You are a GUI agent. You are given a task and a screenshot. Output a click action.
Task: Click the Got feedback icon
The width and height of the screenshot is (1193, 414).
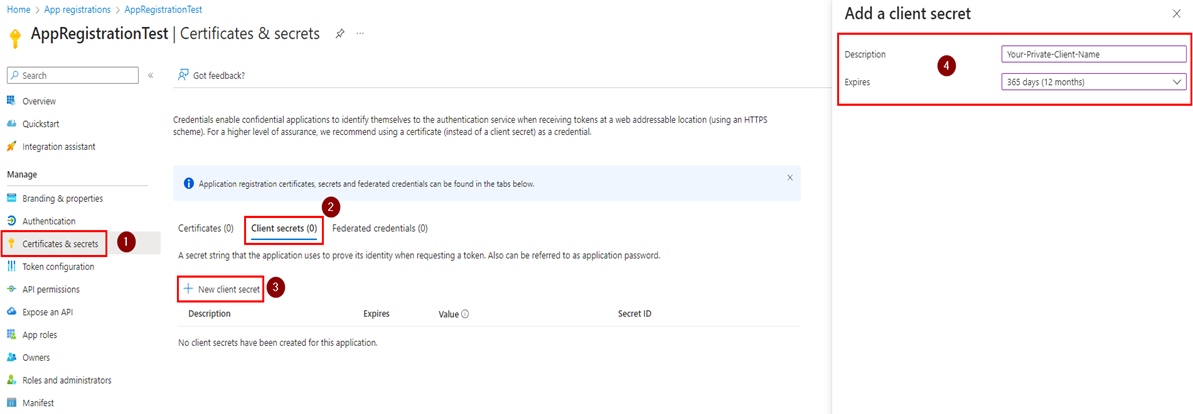(184, 75)
